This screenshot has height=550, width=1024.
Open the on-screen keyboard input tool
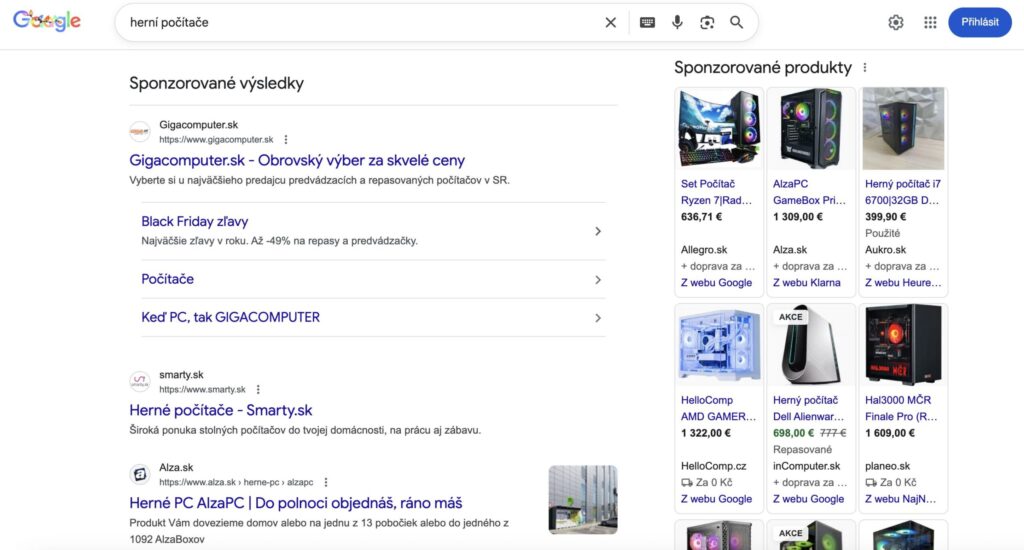point(647,22)
